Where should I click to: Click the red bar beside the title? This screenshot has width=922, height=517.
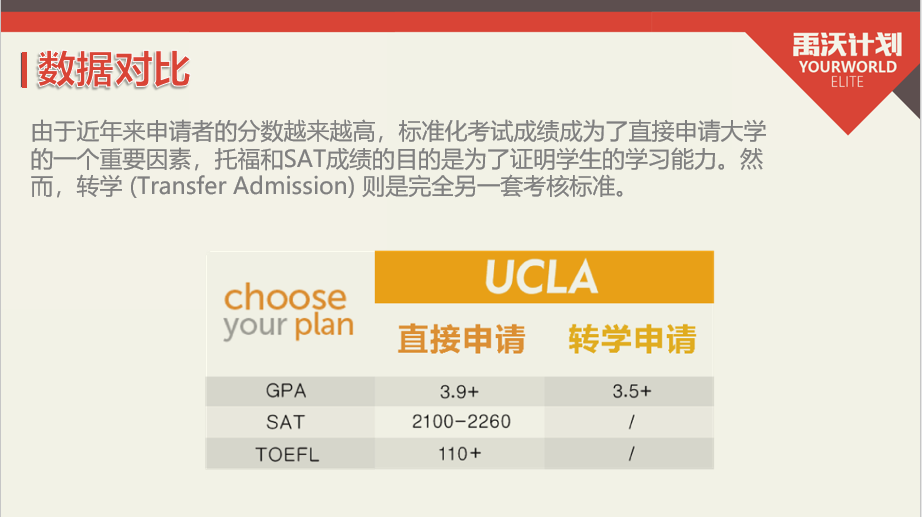coord(25,71)
